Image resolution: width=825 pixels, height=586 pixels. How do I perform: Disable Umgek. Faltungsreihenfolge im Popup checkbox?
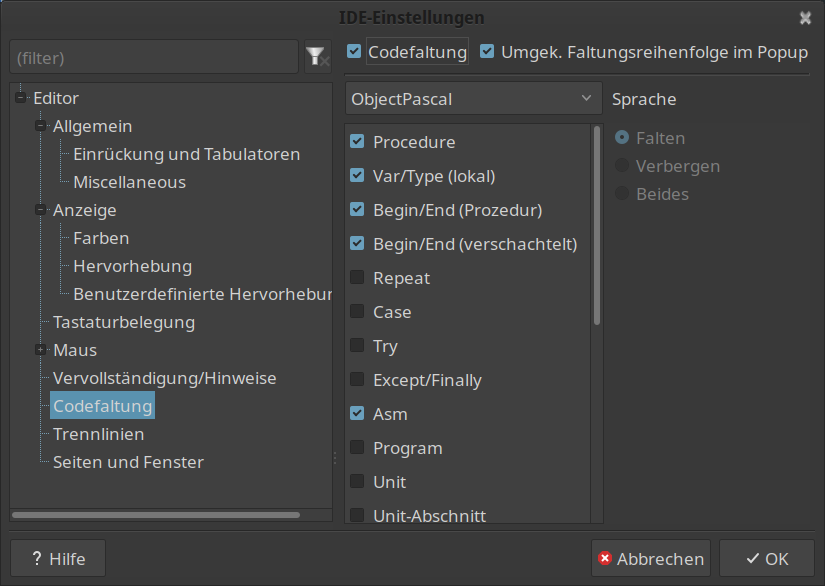tap(487, 52)
